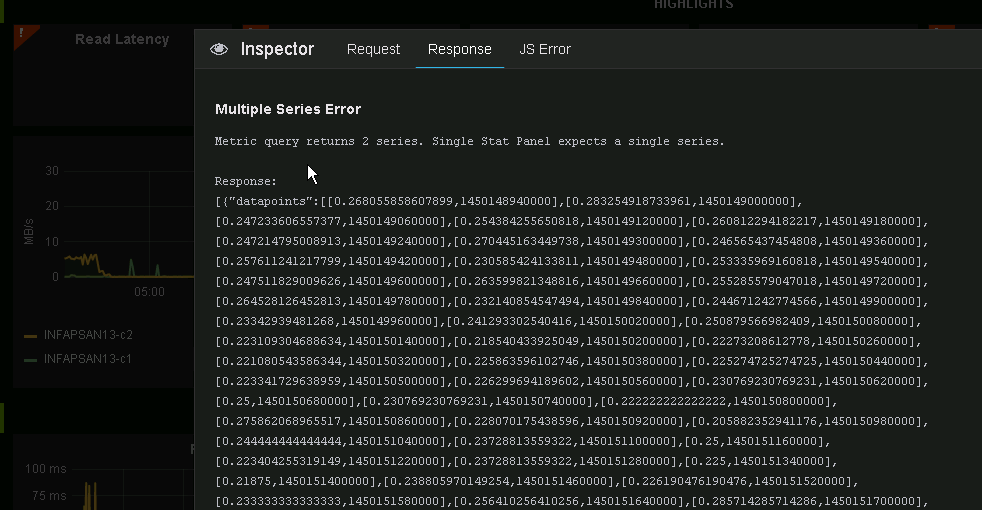Toggle the INFAPSAN13-c2 series in legend
Viewport: 982px width, 510px height.
[88, 335]
